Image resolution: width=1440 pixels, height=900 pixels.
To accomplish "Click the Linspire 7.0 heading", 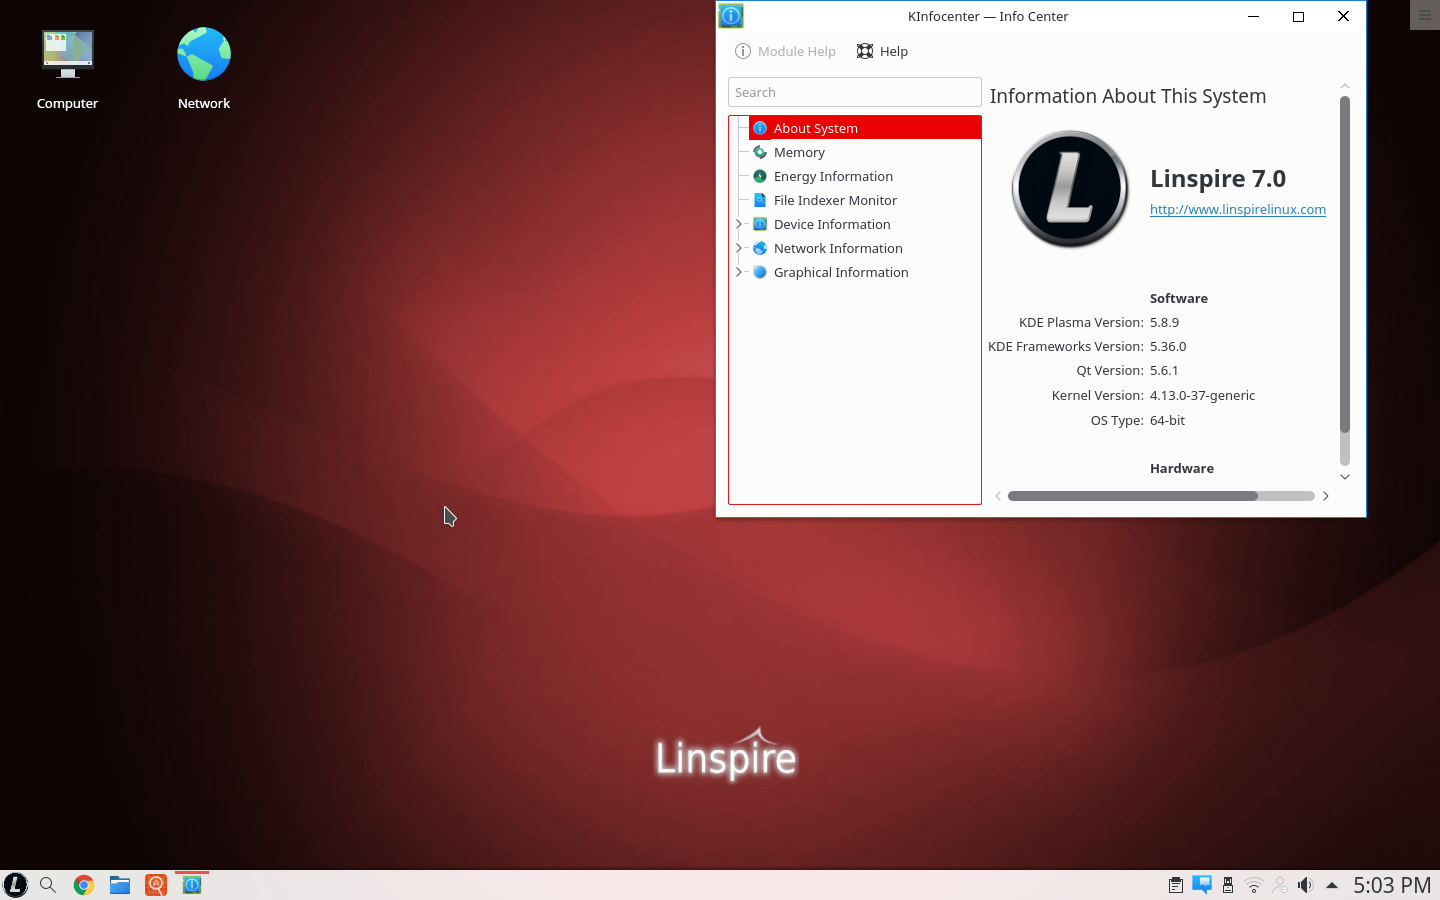I will coord(1218,178).
